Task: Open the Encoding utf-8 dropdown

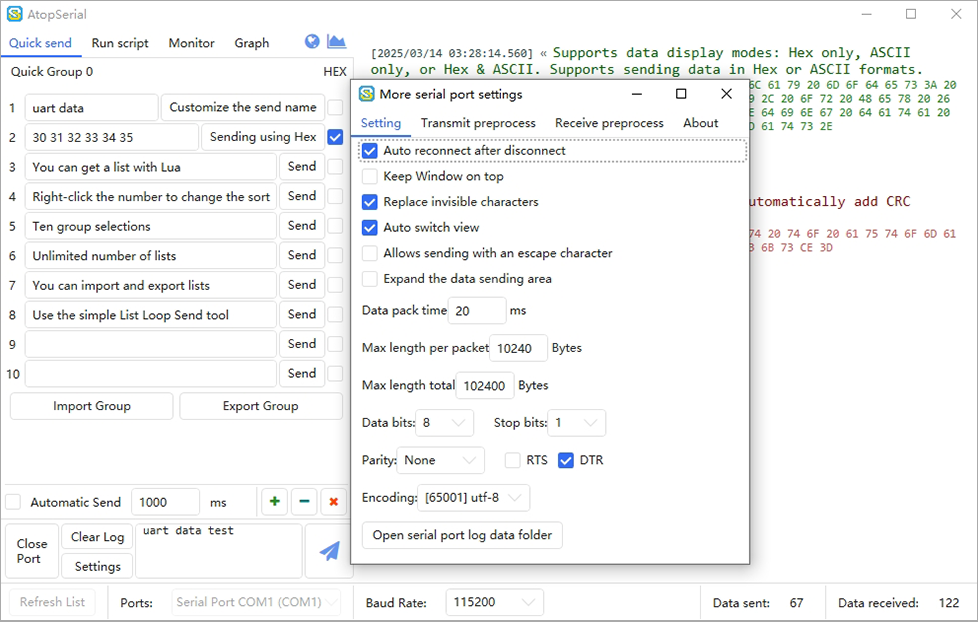Action: [x=473, y=498]
